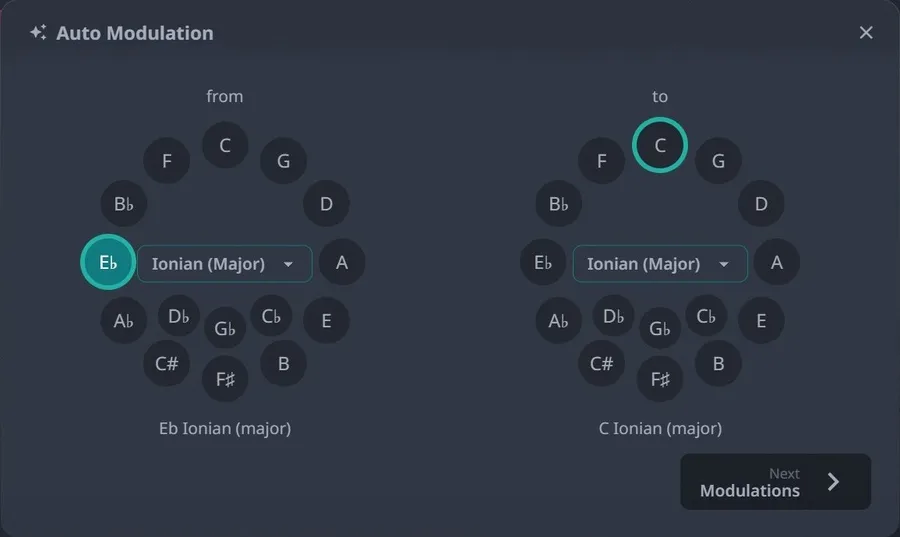The height and width of the screenshot is (537, 900).
Task: Select D in the 'to' key circle
Action: (x=761, y=204)
